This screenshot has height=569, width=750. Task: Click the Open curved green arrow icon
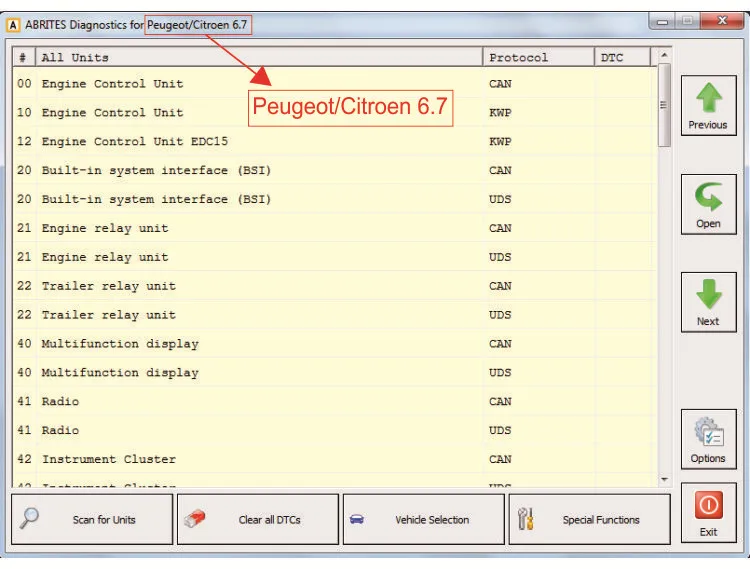click(x=708, y=197)
